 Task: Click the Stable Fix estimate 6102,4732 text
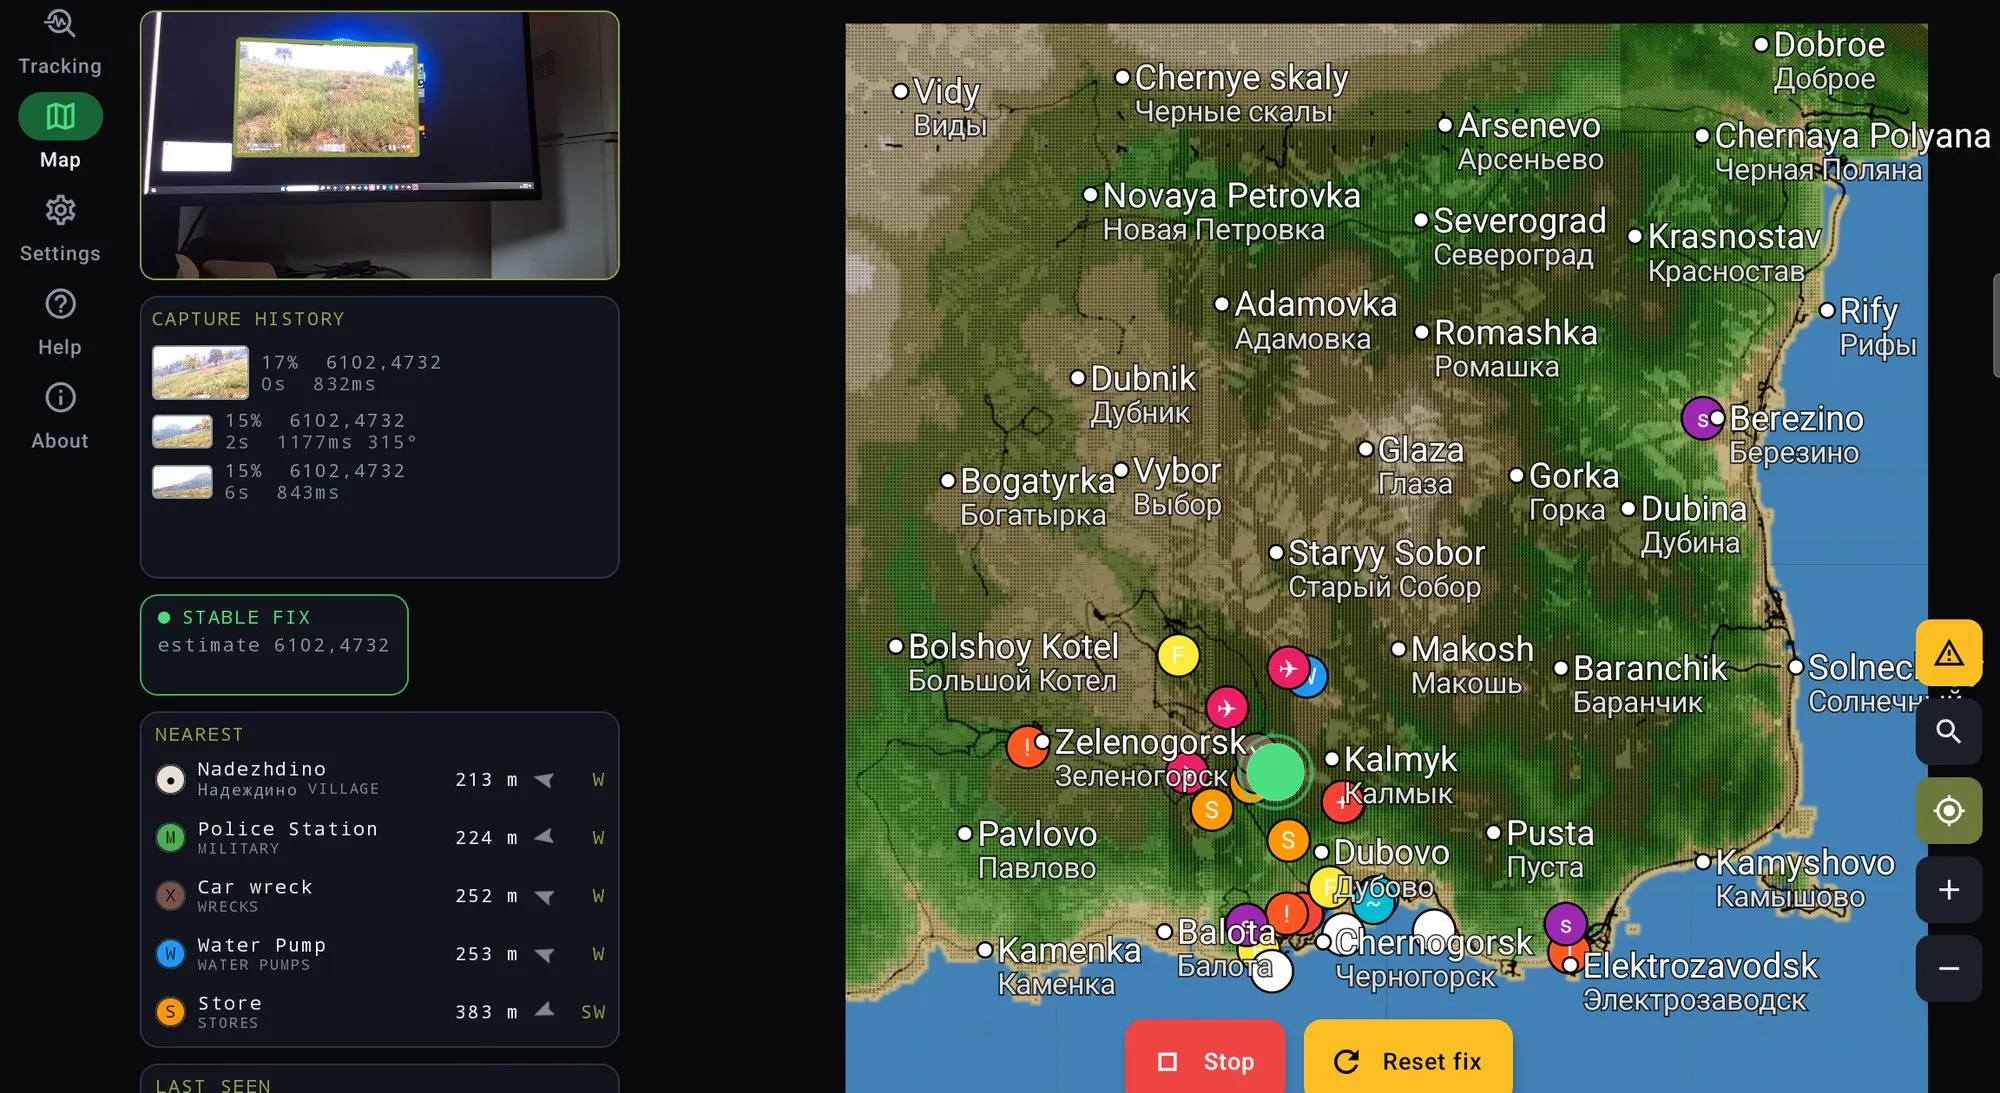(x=273, y=646)
